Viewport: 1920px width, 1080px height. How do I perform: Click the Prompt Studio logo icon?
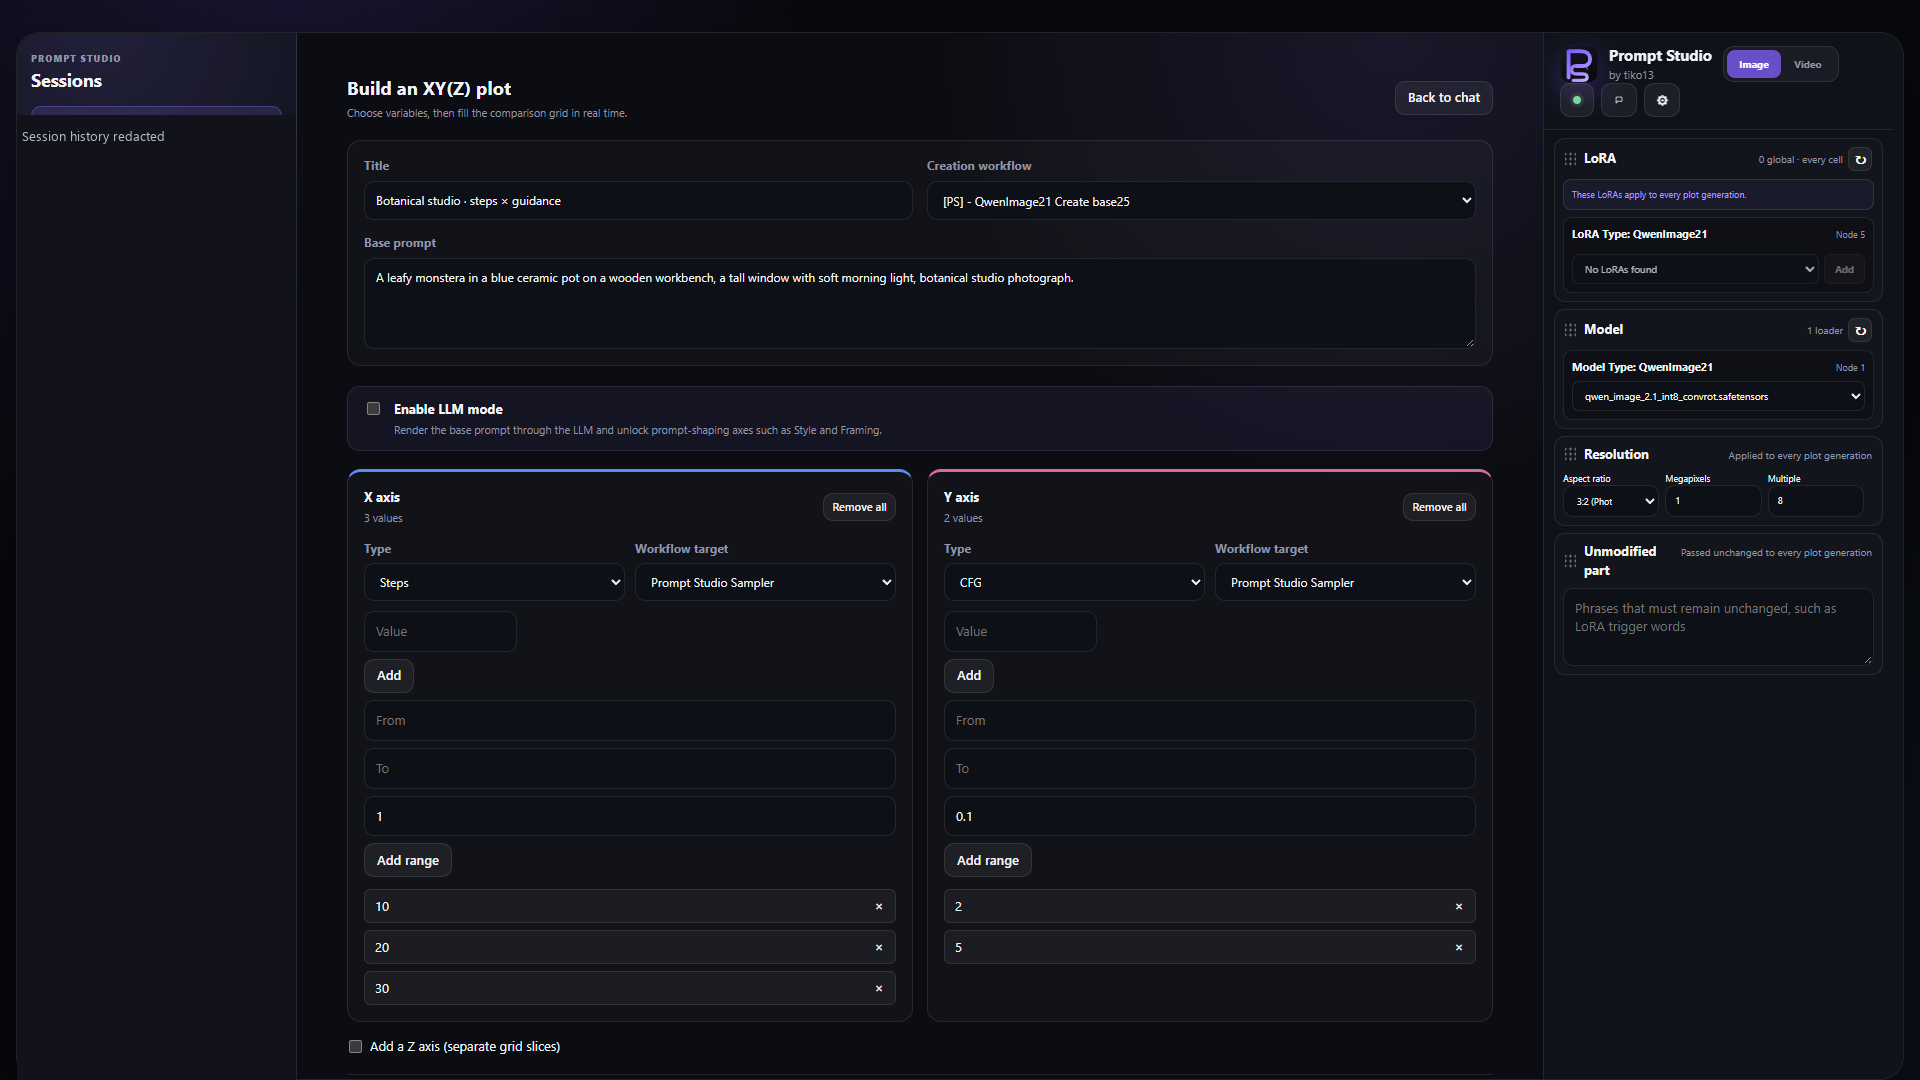tap(1578, 65)
